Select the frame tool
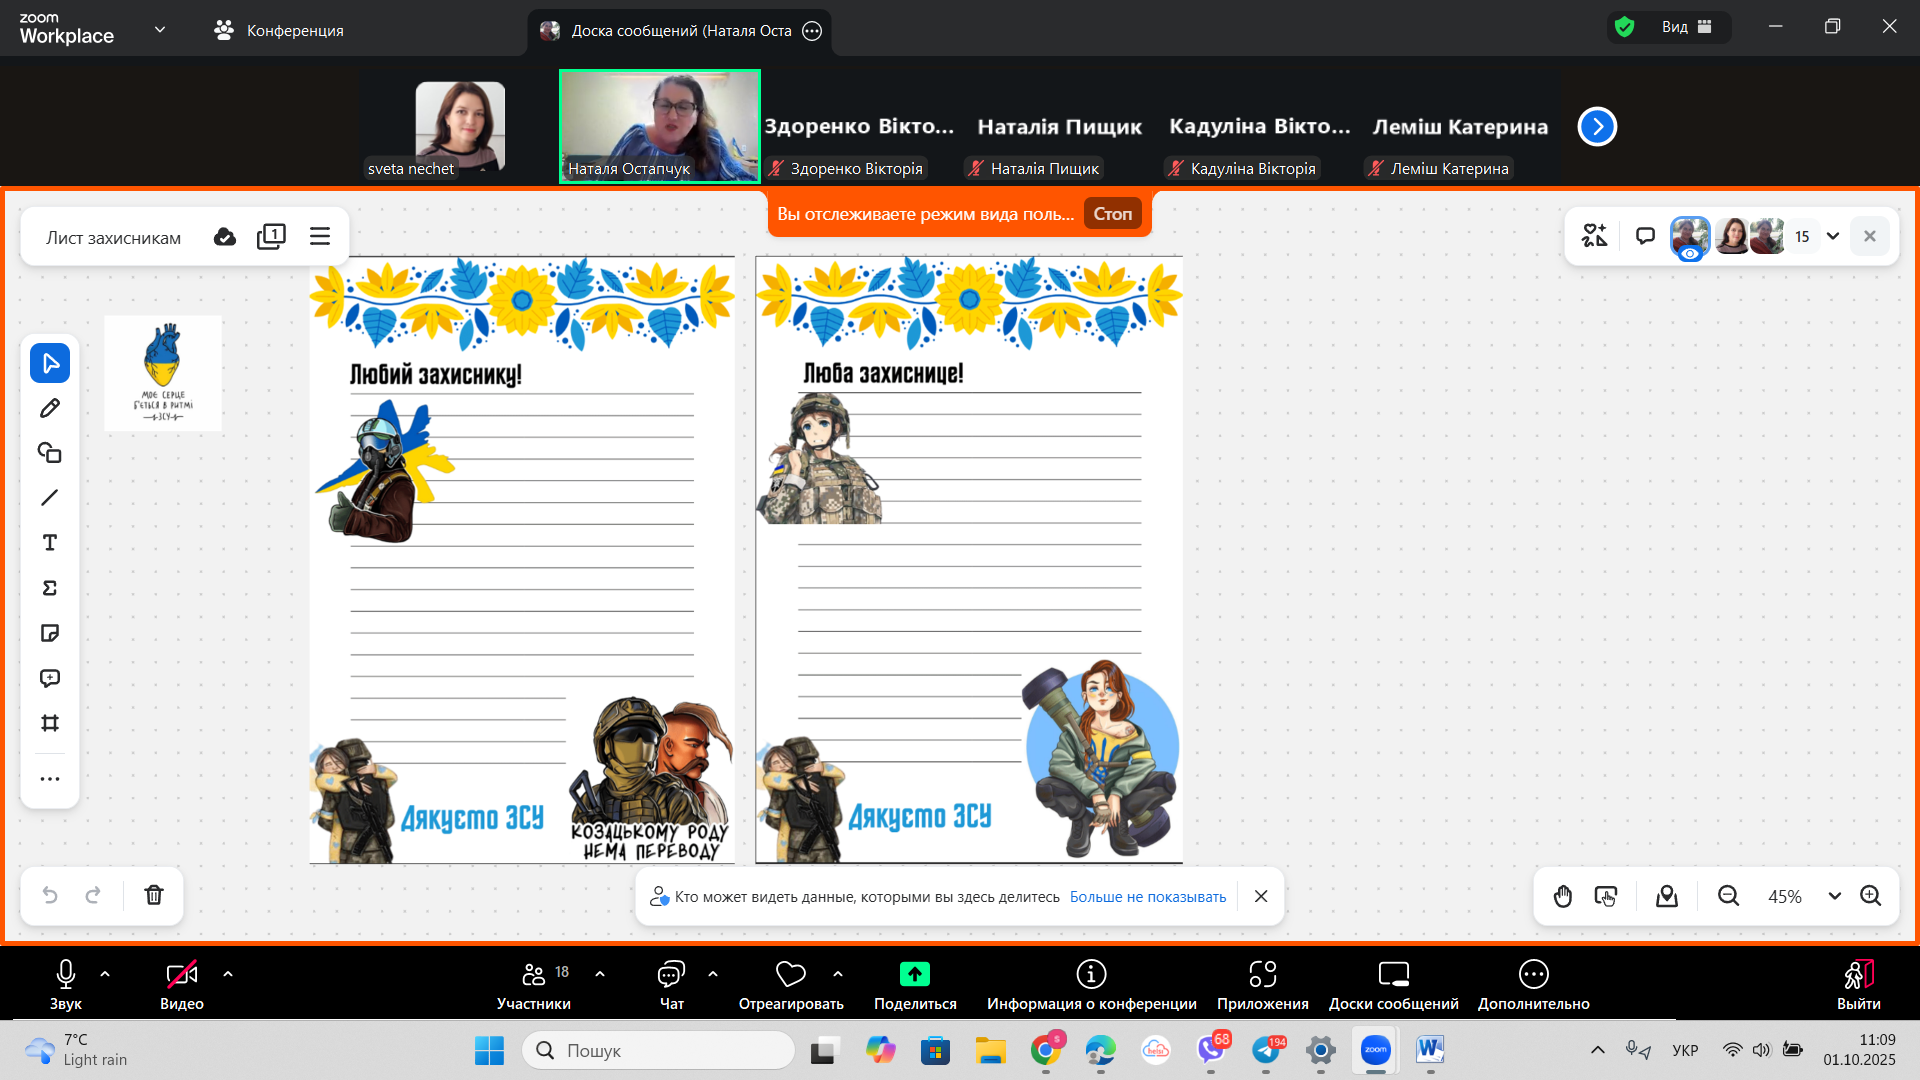This screenshot has height=1080, width=1920. [50, 723]
